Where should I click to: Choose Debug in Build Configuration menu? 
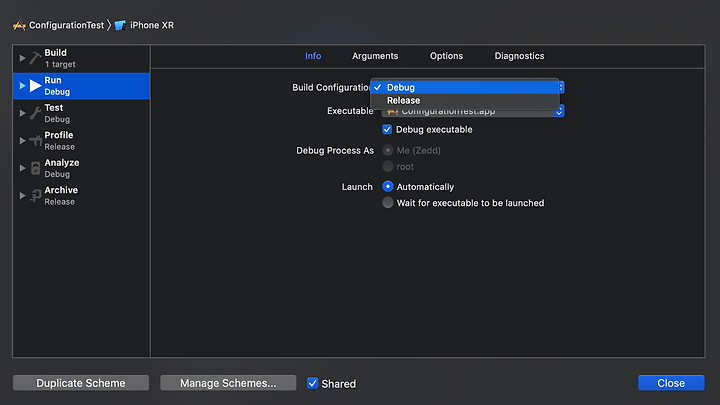pos(465,87)
